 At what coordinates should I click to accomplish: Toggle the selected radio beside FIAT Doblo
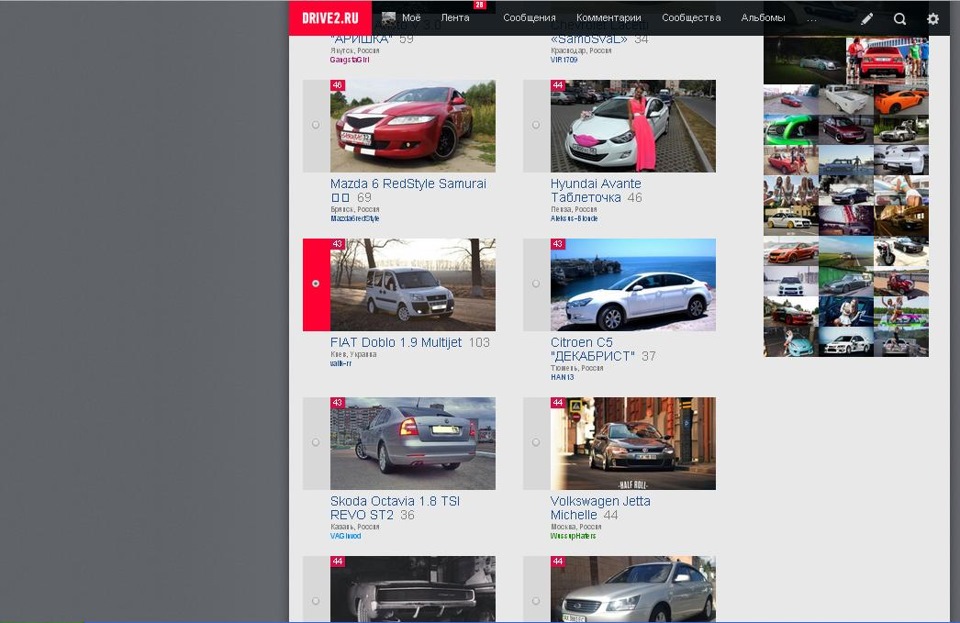point(316,283)
